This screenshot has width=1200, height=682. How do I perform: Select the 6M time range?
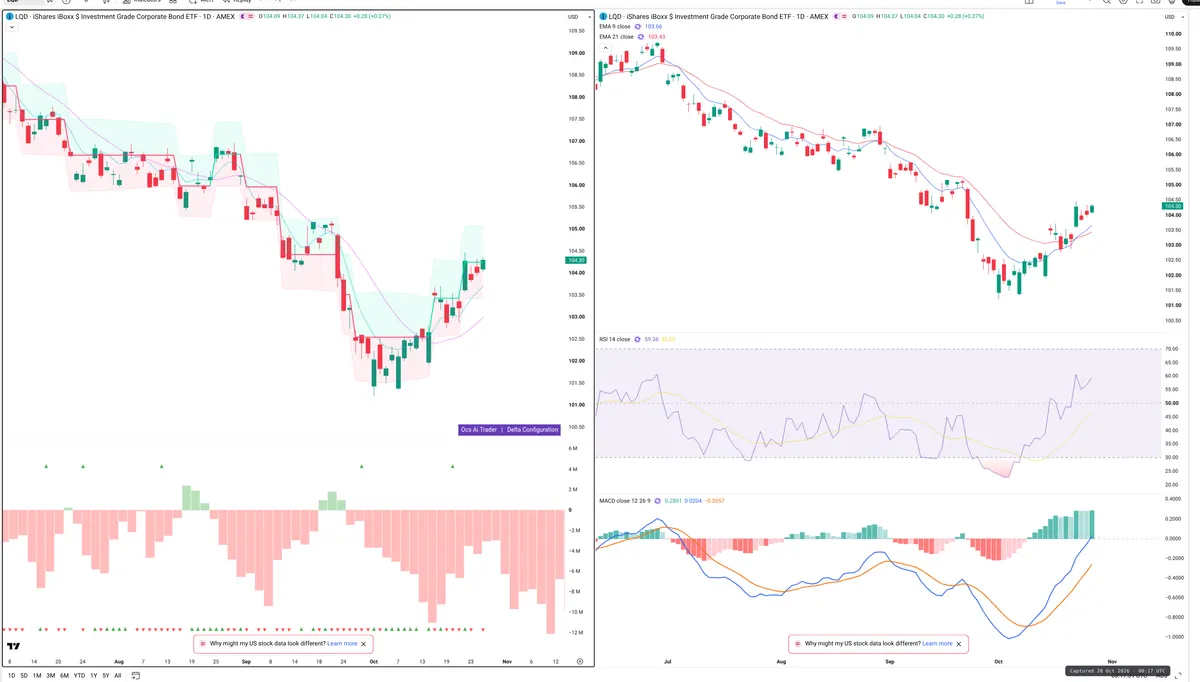pyautogui.click(x=65, y=676)
